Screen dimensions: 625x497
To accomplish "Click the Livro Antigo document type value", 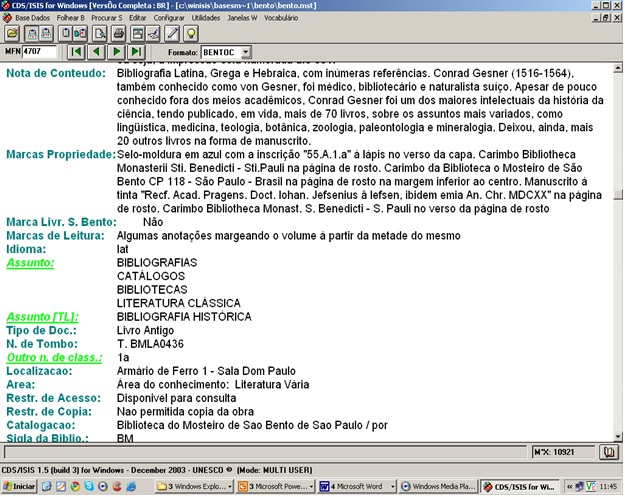I will 145,331.
